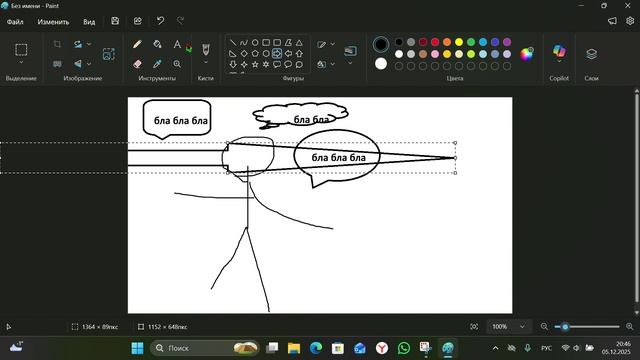Pick the Polygon shape

pyautogui.click(x=288, y=42)
